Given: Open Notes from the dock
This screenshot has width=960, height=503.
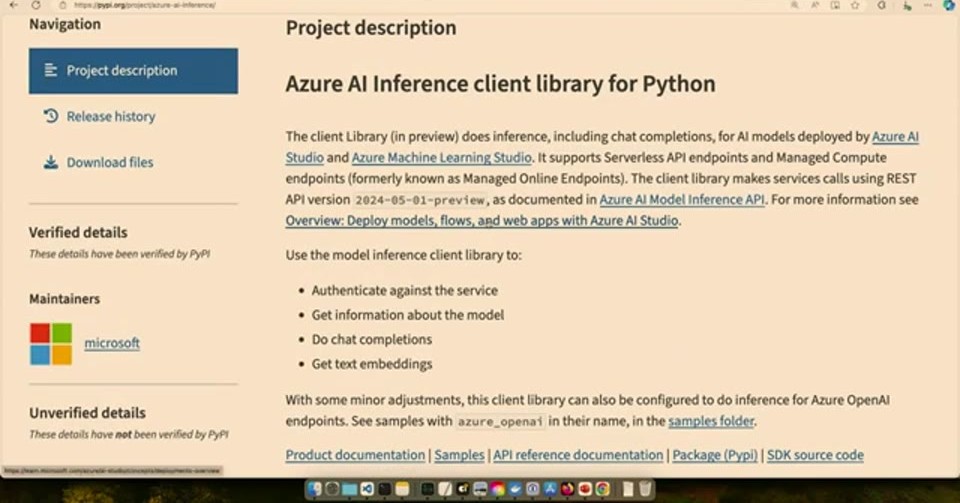Looking at the screenshot, I should click(402, 488).
